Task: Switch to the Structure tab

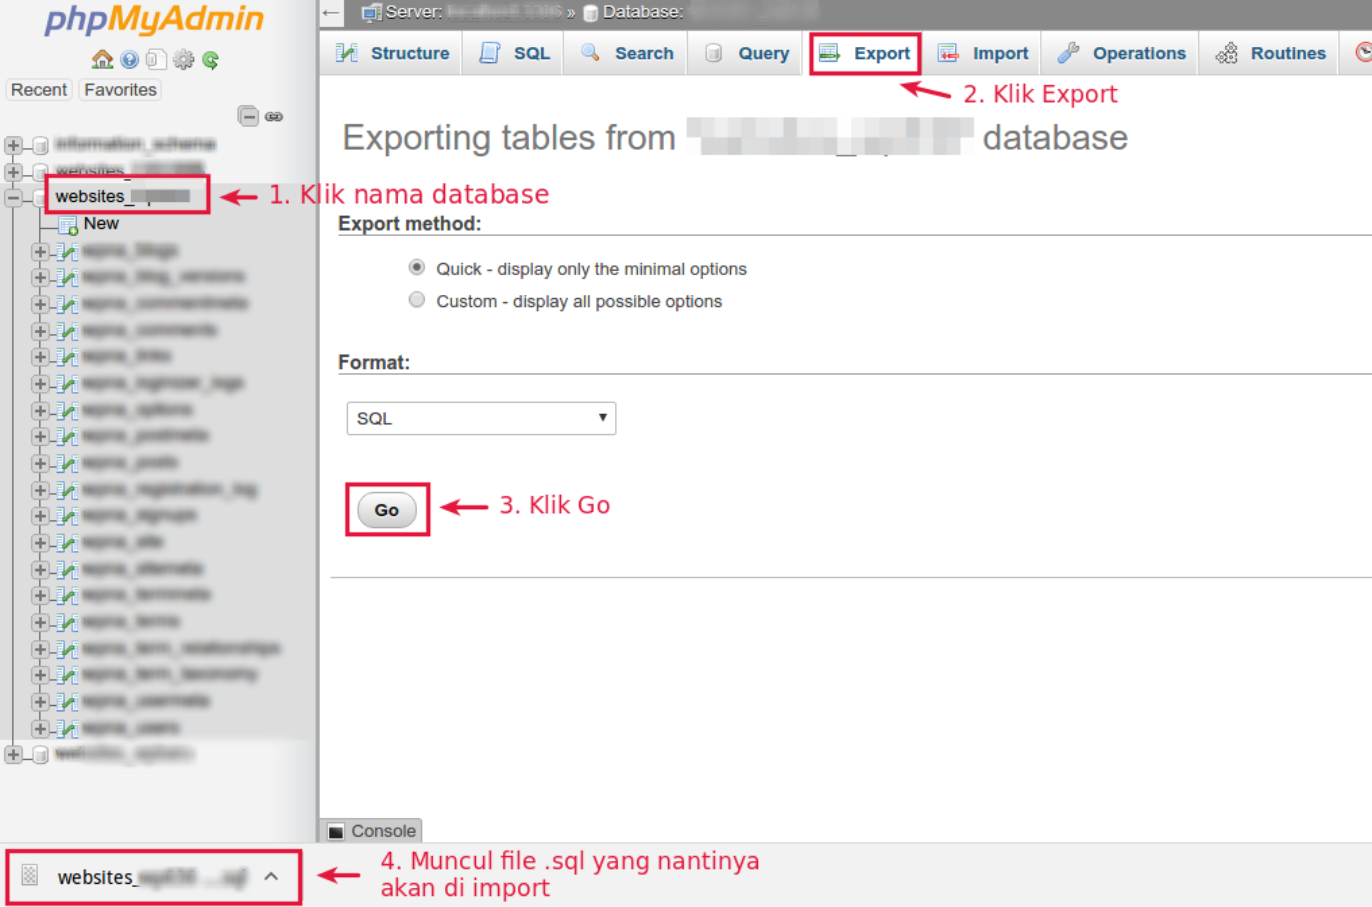Action: tap(392, 53)
